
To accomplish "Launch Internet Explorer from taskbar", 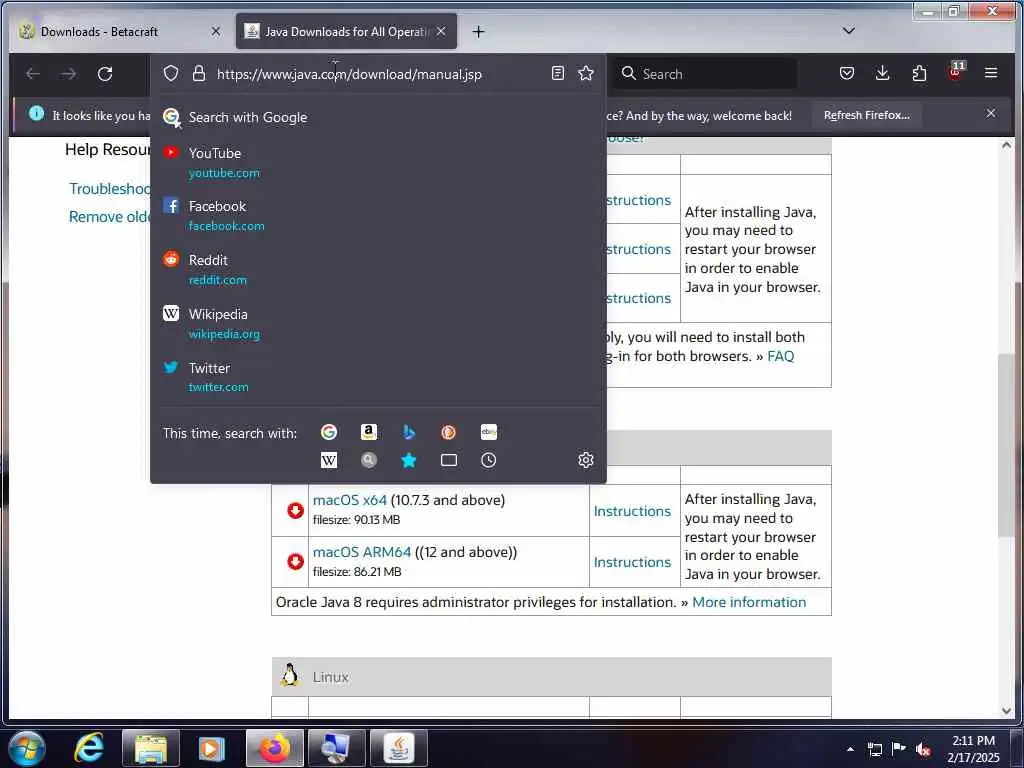I will [89, 748].
